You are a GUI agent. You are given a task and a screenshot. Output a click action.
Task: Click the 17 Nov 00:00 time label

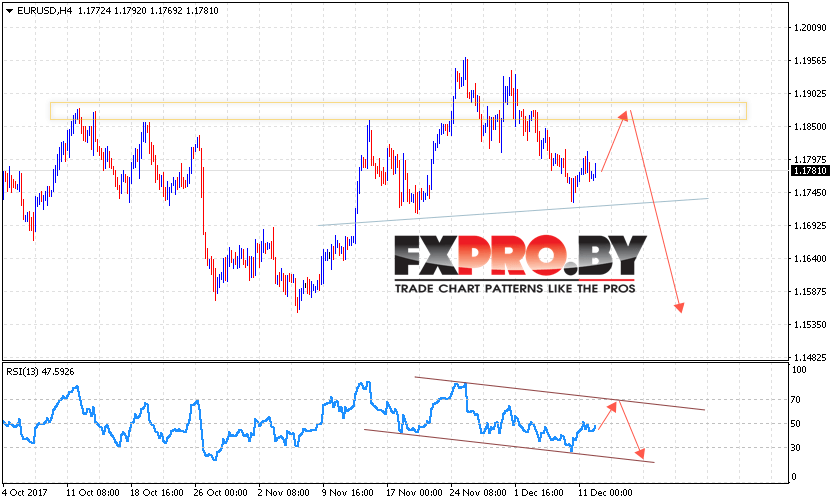click(x=414, y=493)
